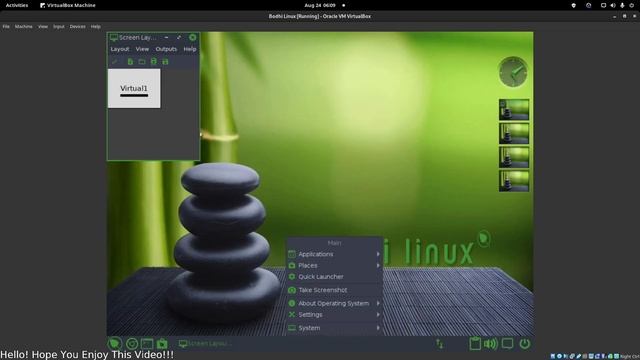Switch to second virtual desktop thumbnail
This screenshot has height=360, width=640.
(x=513, y=133)
